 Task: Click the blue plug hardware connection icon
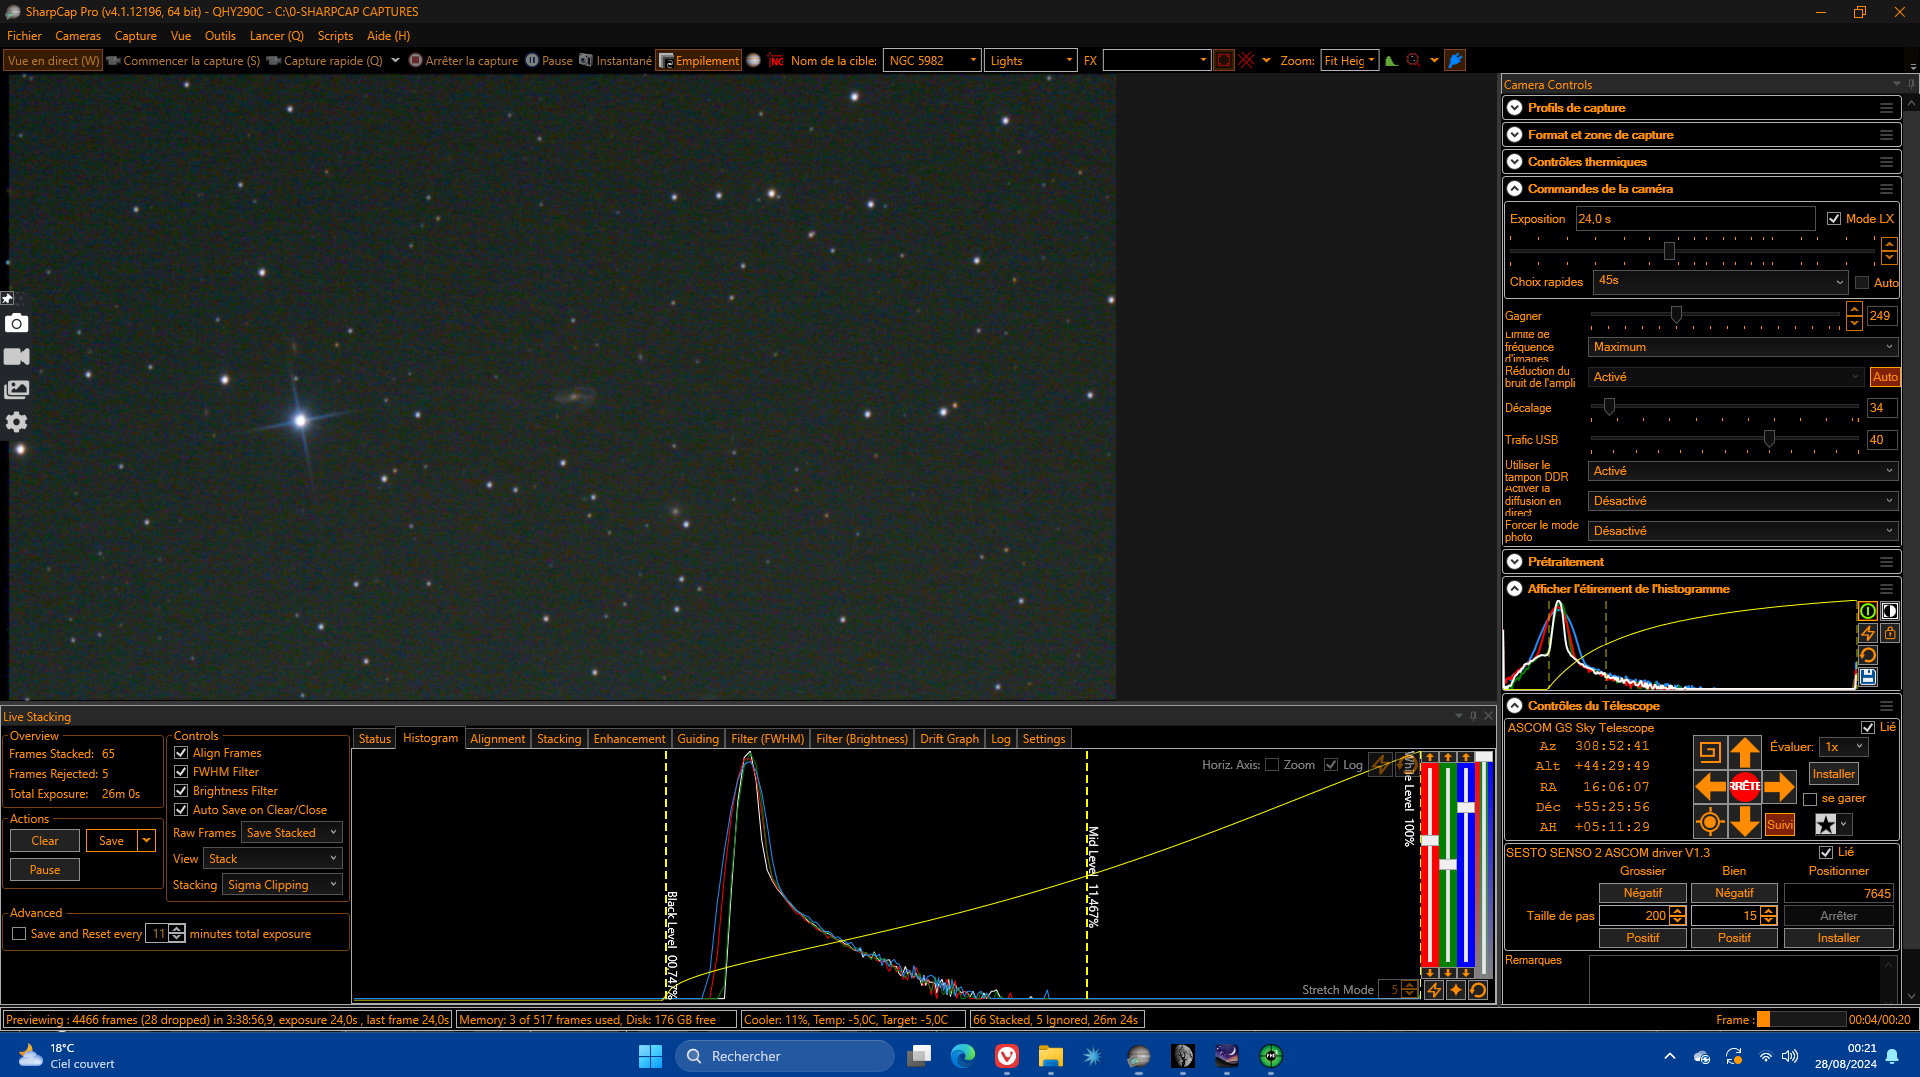pyautogui.click(x=1455, y=61)
